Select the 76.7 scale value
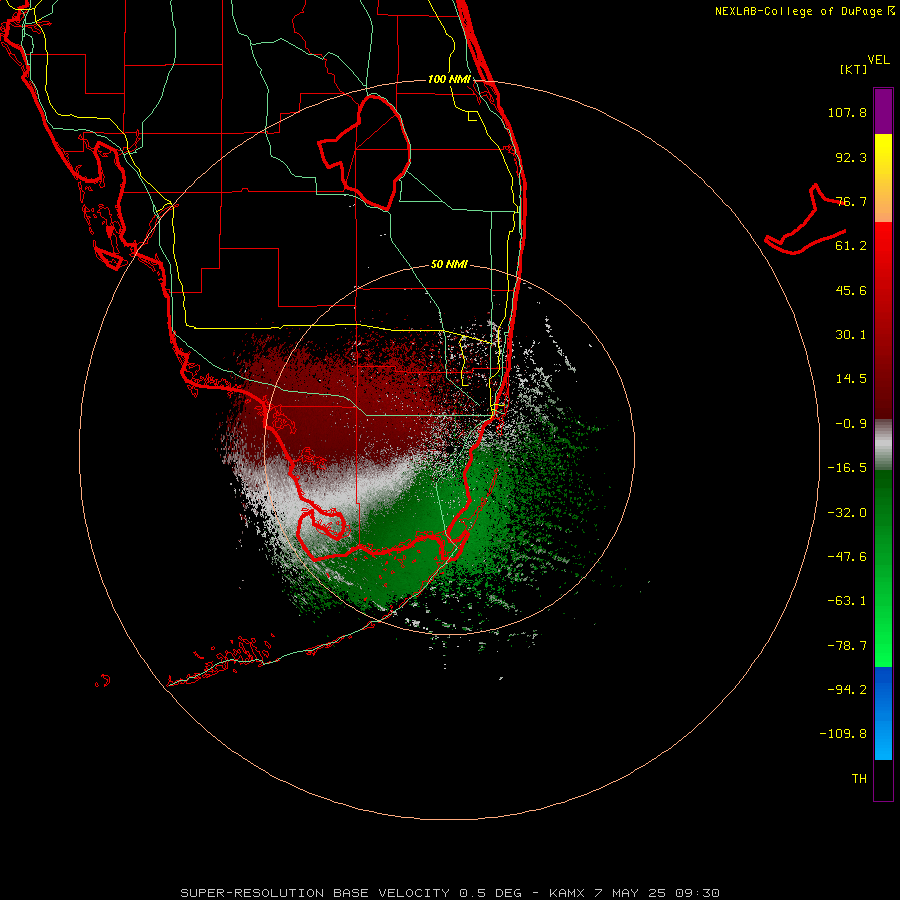 click(851, 201)
